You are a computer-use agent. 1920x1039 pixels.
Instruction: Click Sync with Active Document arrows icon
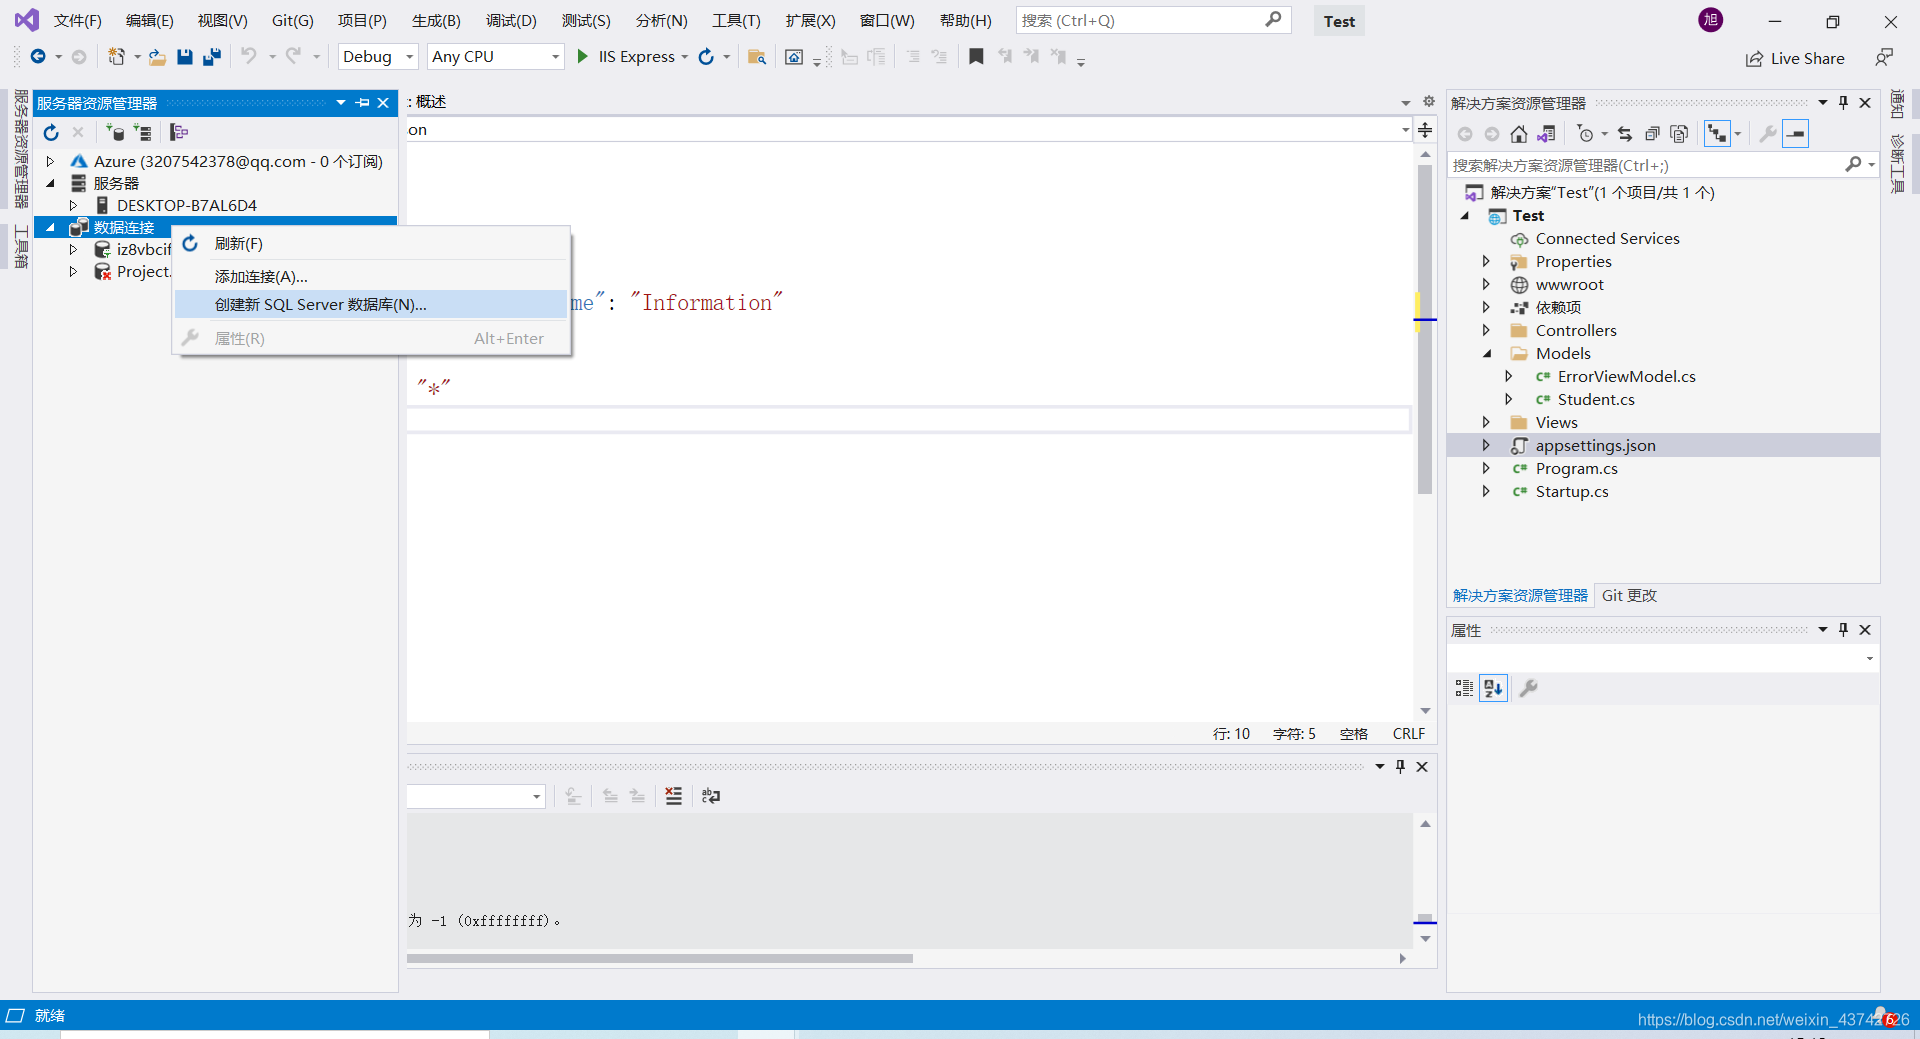1625,134
